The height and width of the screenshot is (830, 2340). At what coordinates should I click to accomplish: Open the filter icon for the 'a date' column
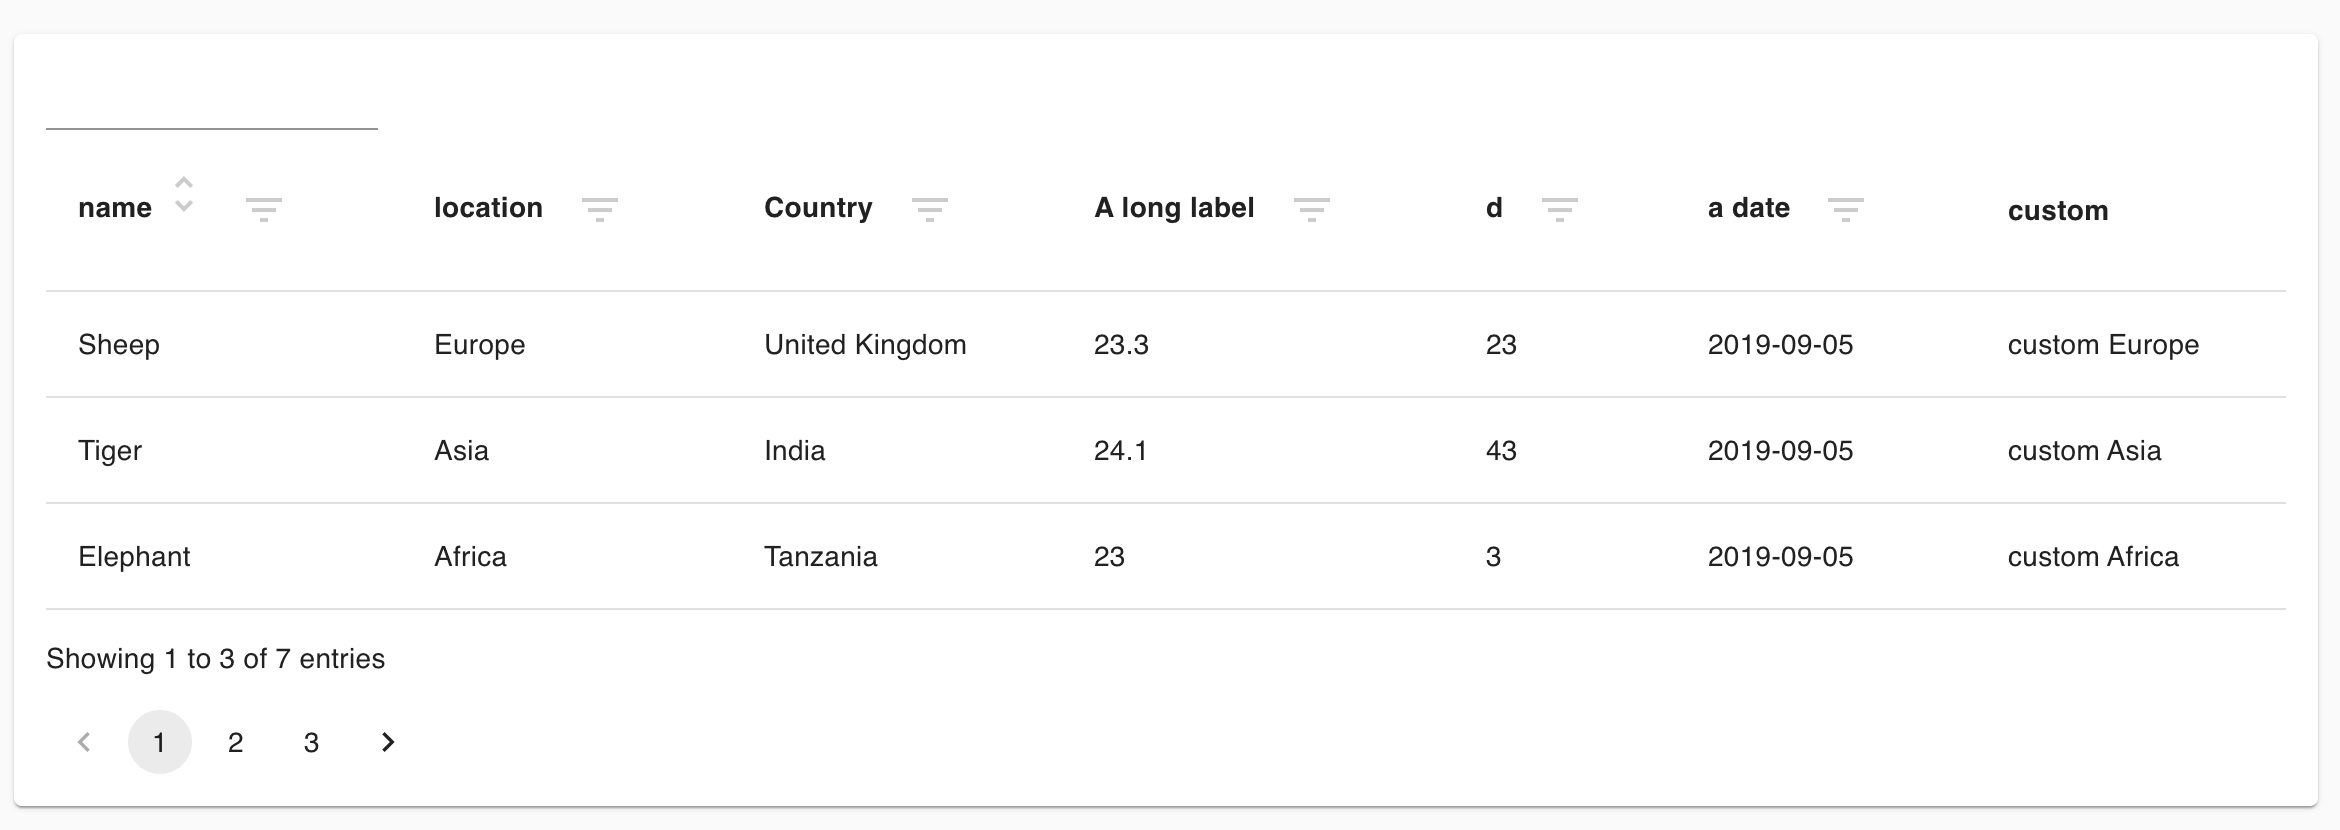pyautogui.click(x=1845, y=210)
